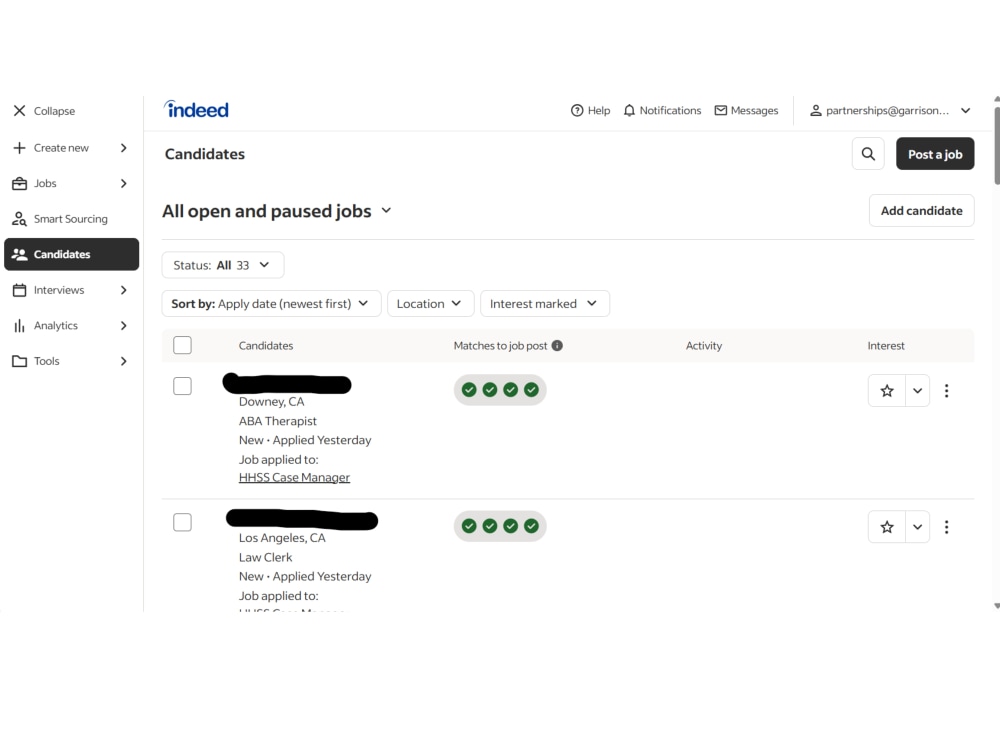Click the Interest column header
The image size is (1000, 750).
click(x=886, y=346)
